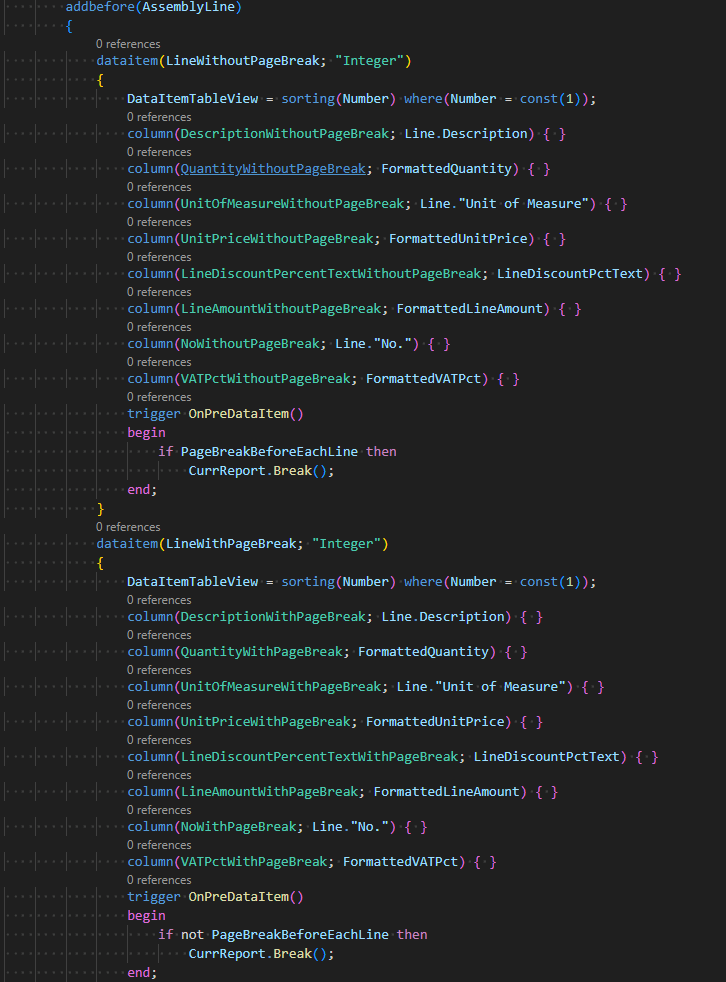Click "0 references" above LineWithoutPageBreak dataitem
This screenshot has width=726, height=982.
(127, 45)
